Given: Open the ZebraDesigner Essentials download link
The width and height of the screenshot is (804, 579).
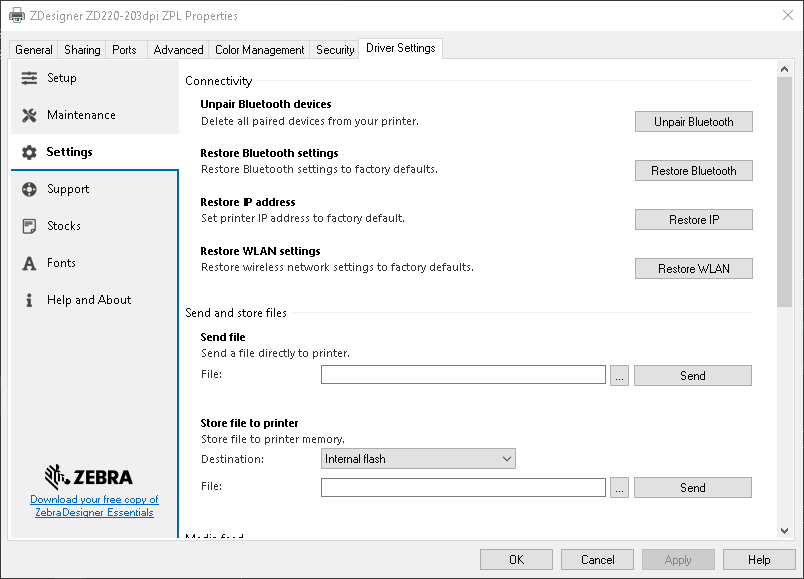Looking at the screenshot, I should [94, 505].
